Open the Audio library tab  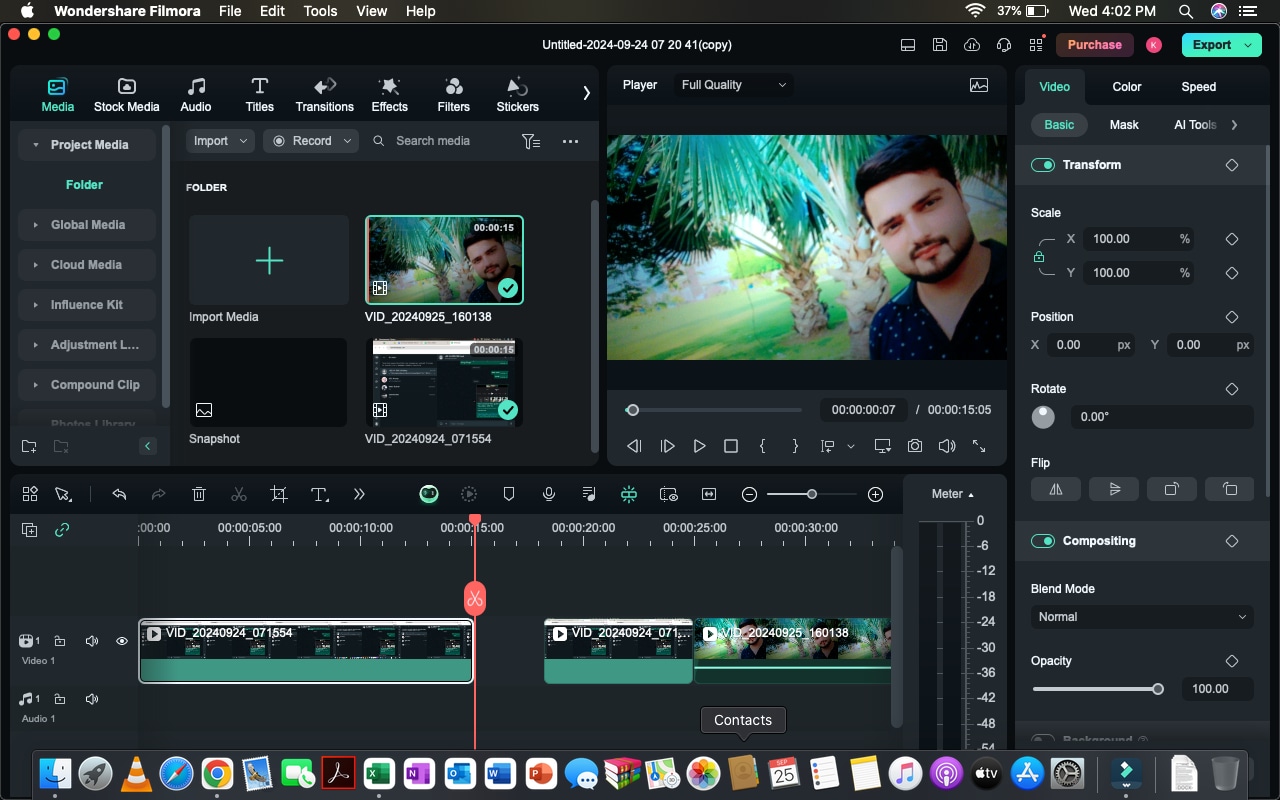coord(196,95)
